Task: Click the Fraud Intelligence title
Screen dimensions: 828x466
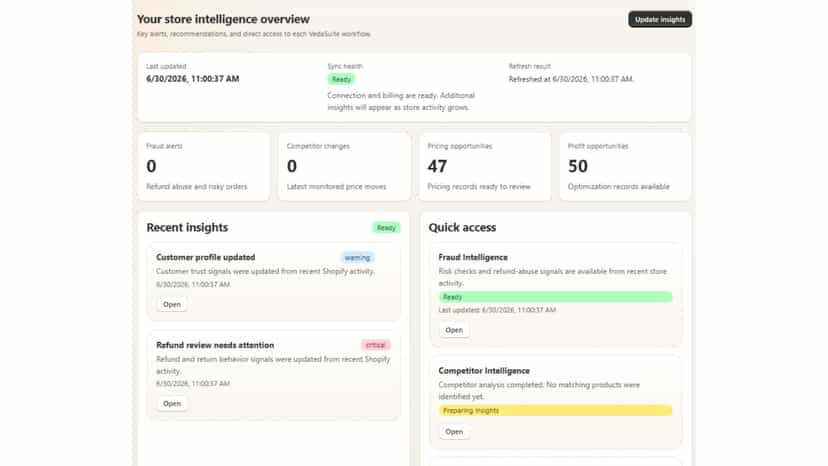Action: coord(473,257)
